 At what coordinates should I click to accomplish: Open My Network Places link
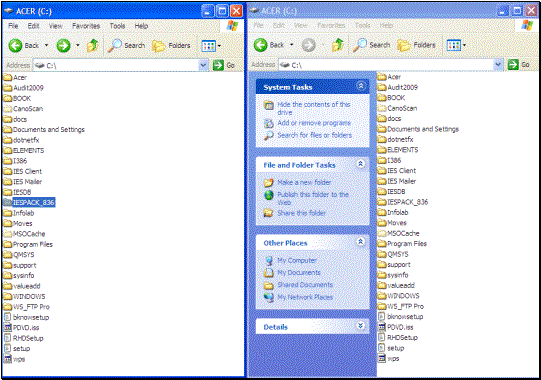point(305,297)
